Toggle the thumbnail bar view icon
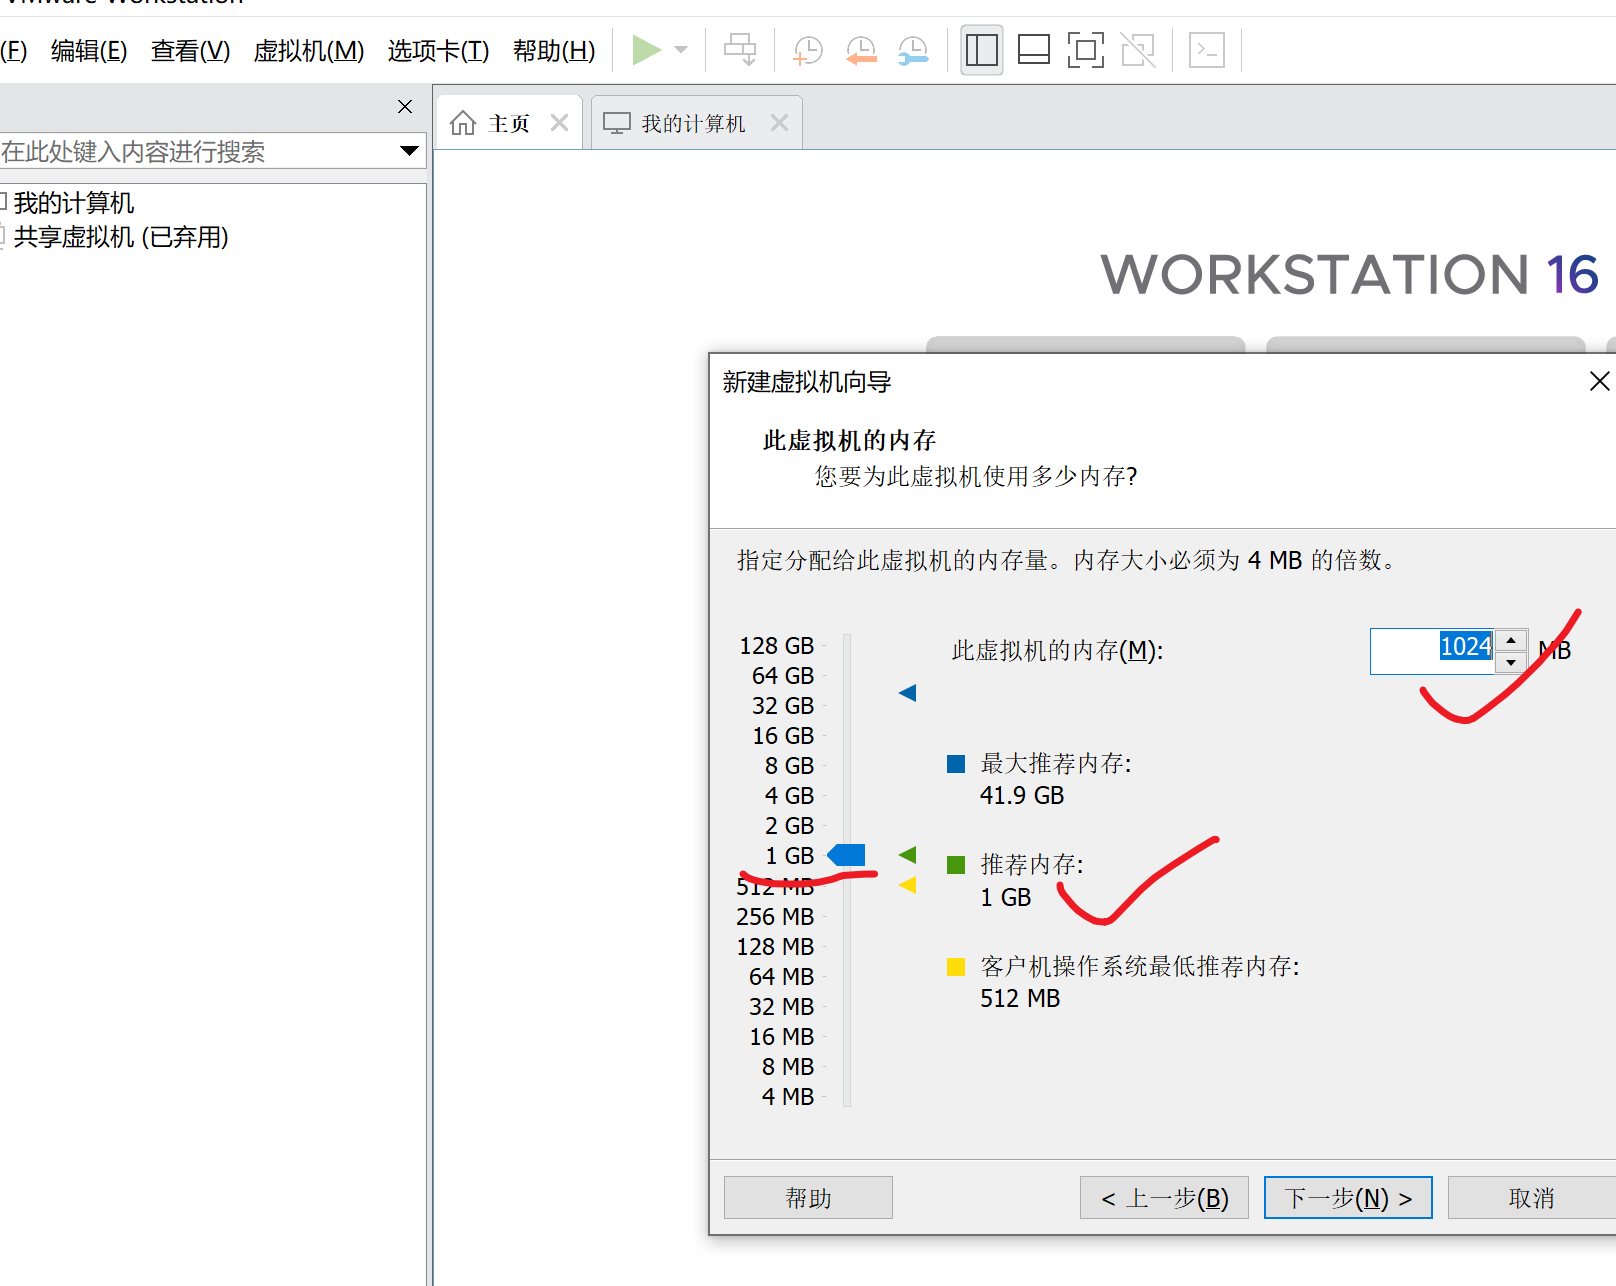1616x1286 pixels. pos(1034,50)
